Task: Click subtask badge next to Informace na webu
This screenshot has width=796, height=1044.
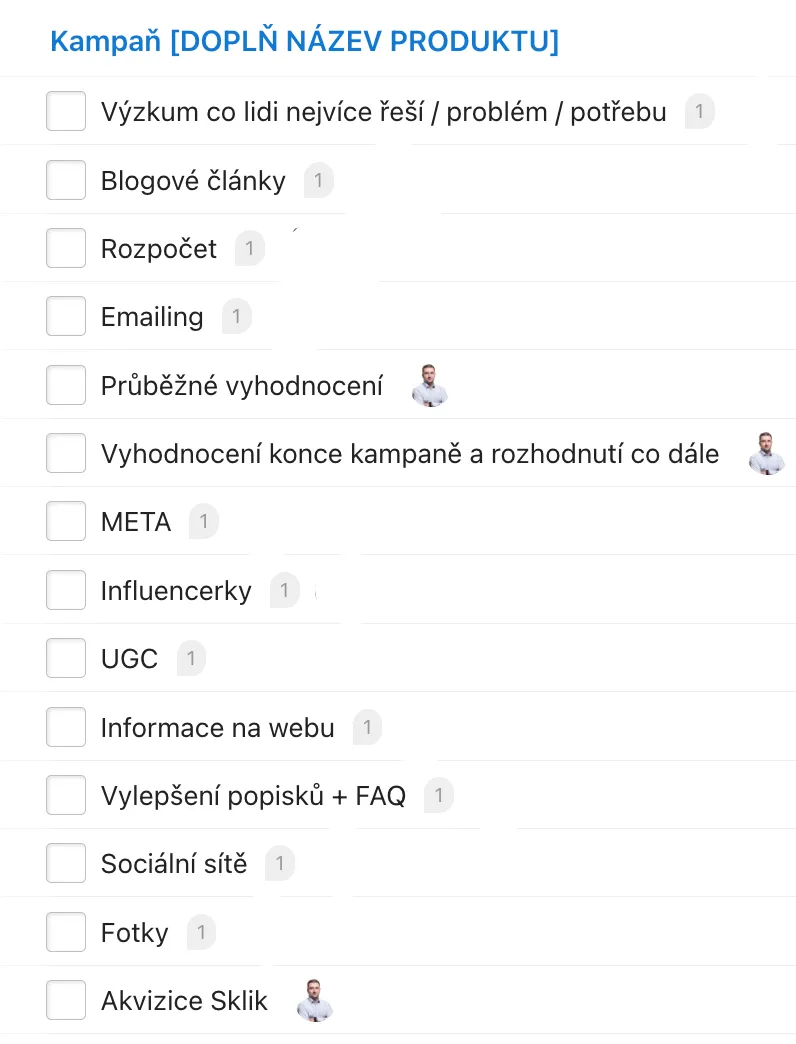Action: [x=367, y=728]
